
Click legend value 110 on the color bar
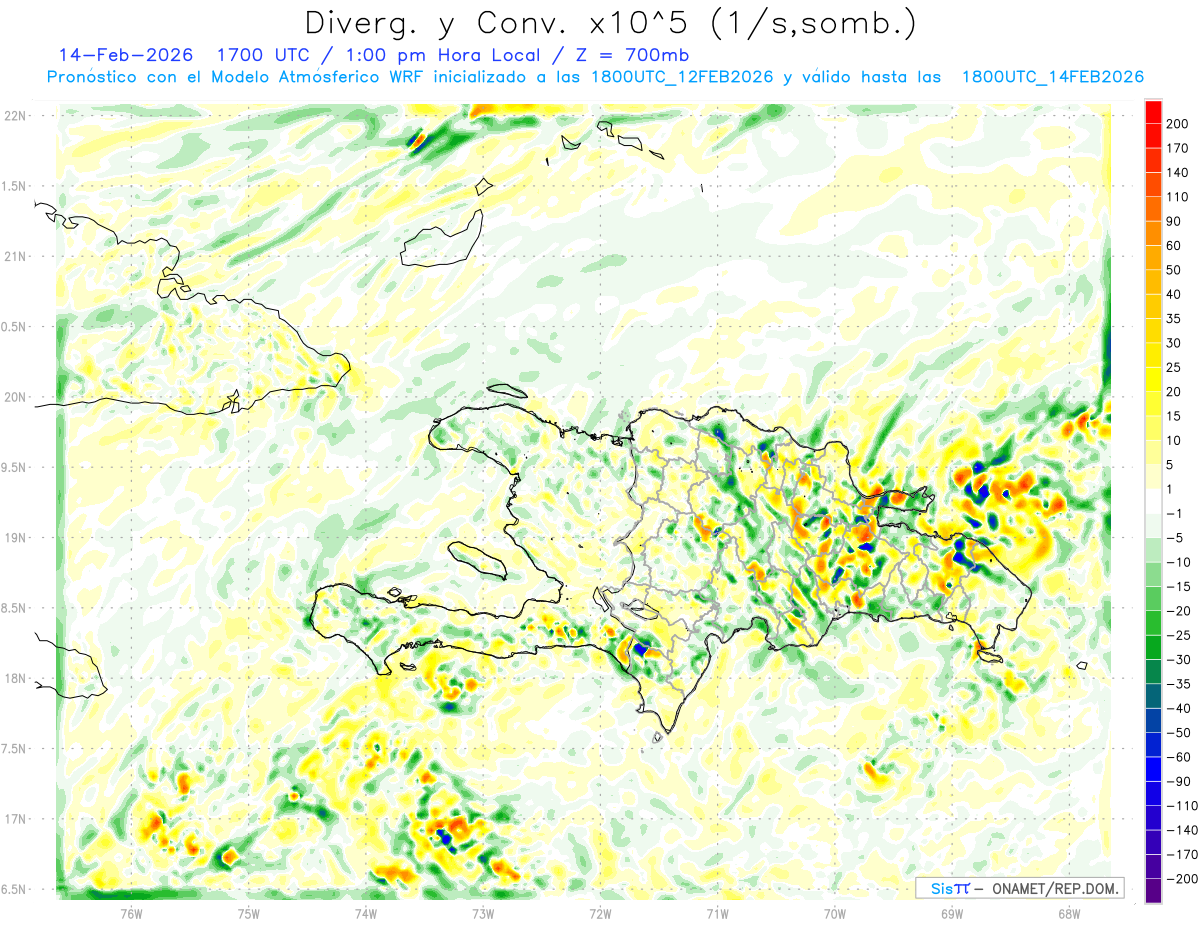[1177, 197]
